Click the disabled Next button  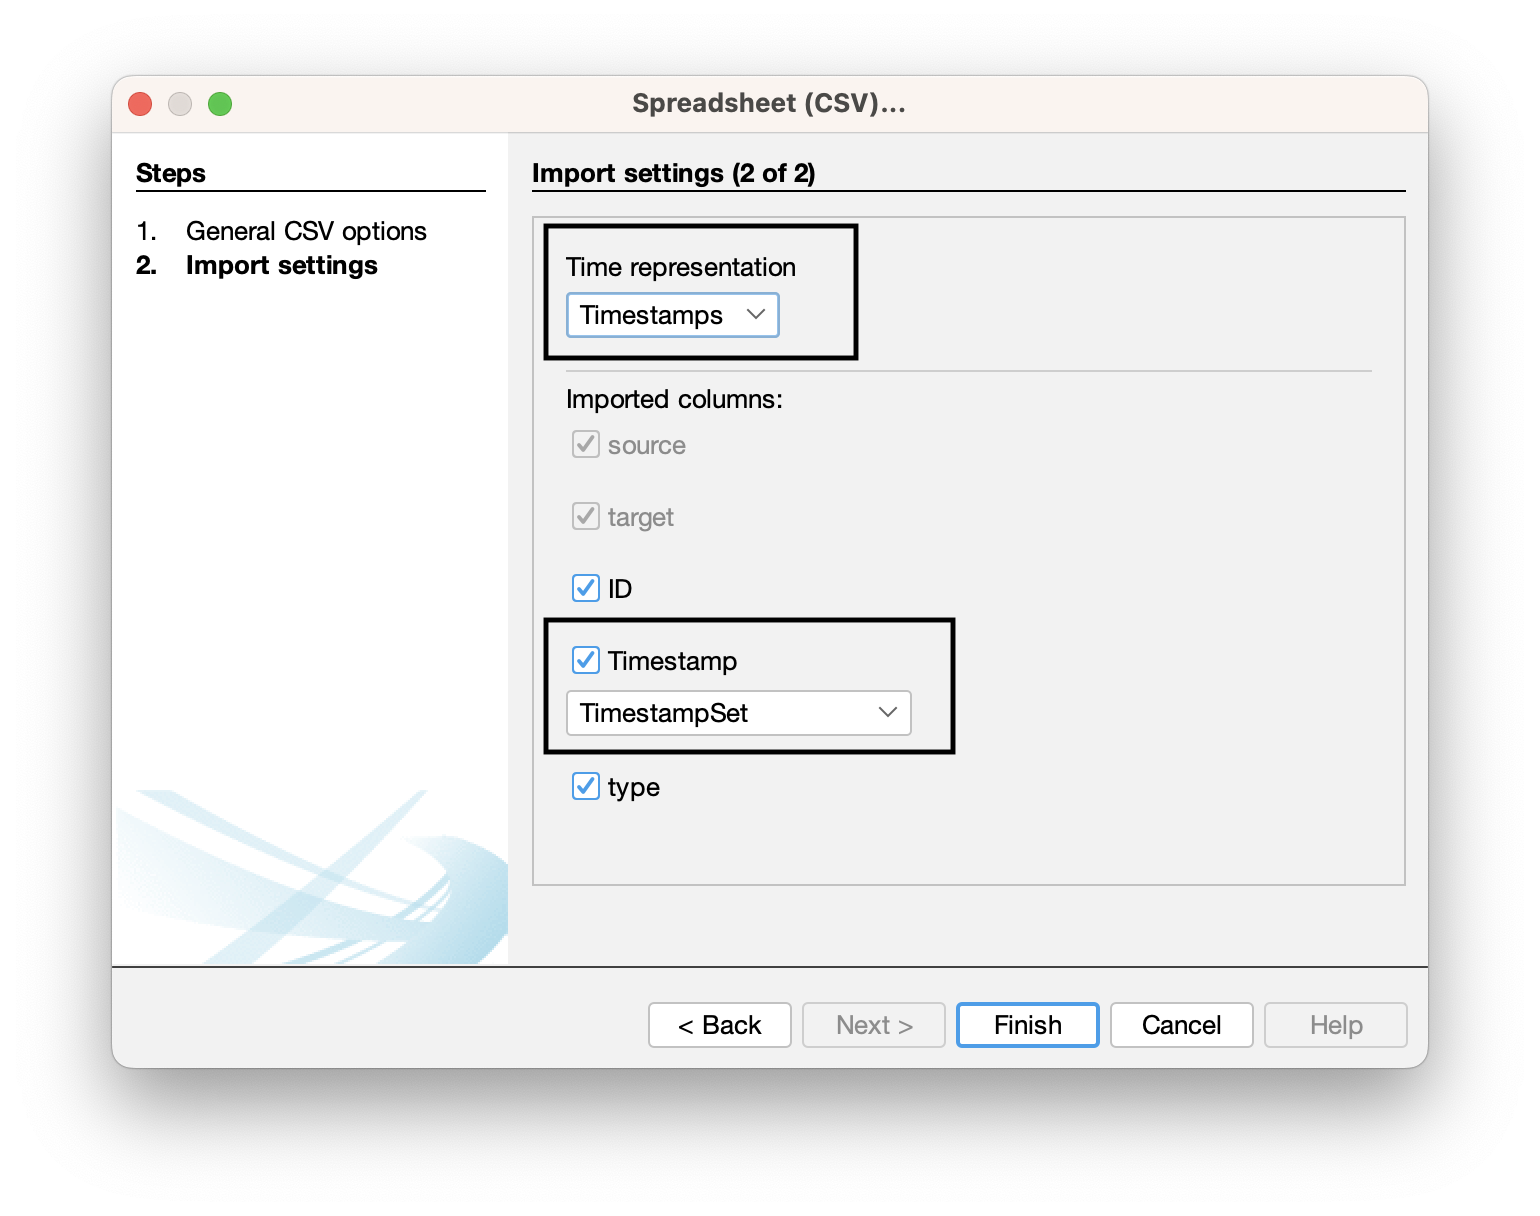pyautogui.click(x=873, y=1025)
